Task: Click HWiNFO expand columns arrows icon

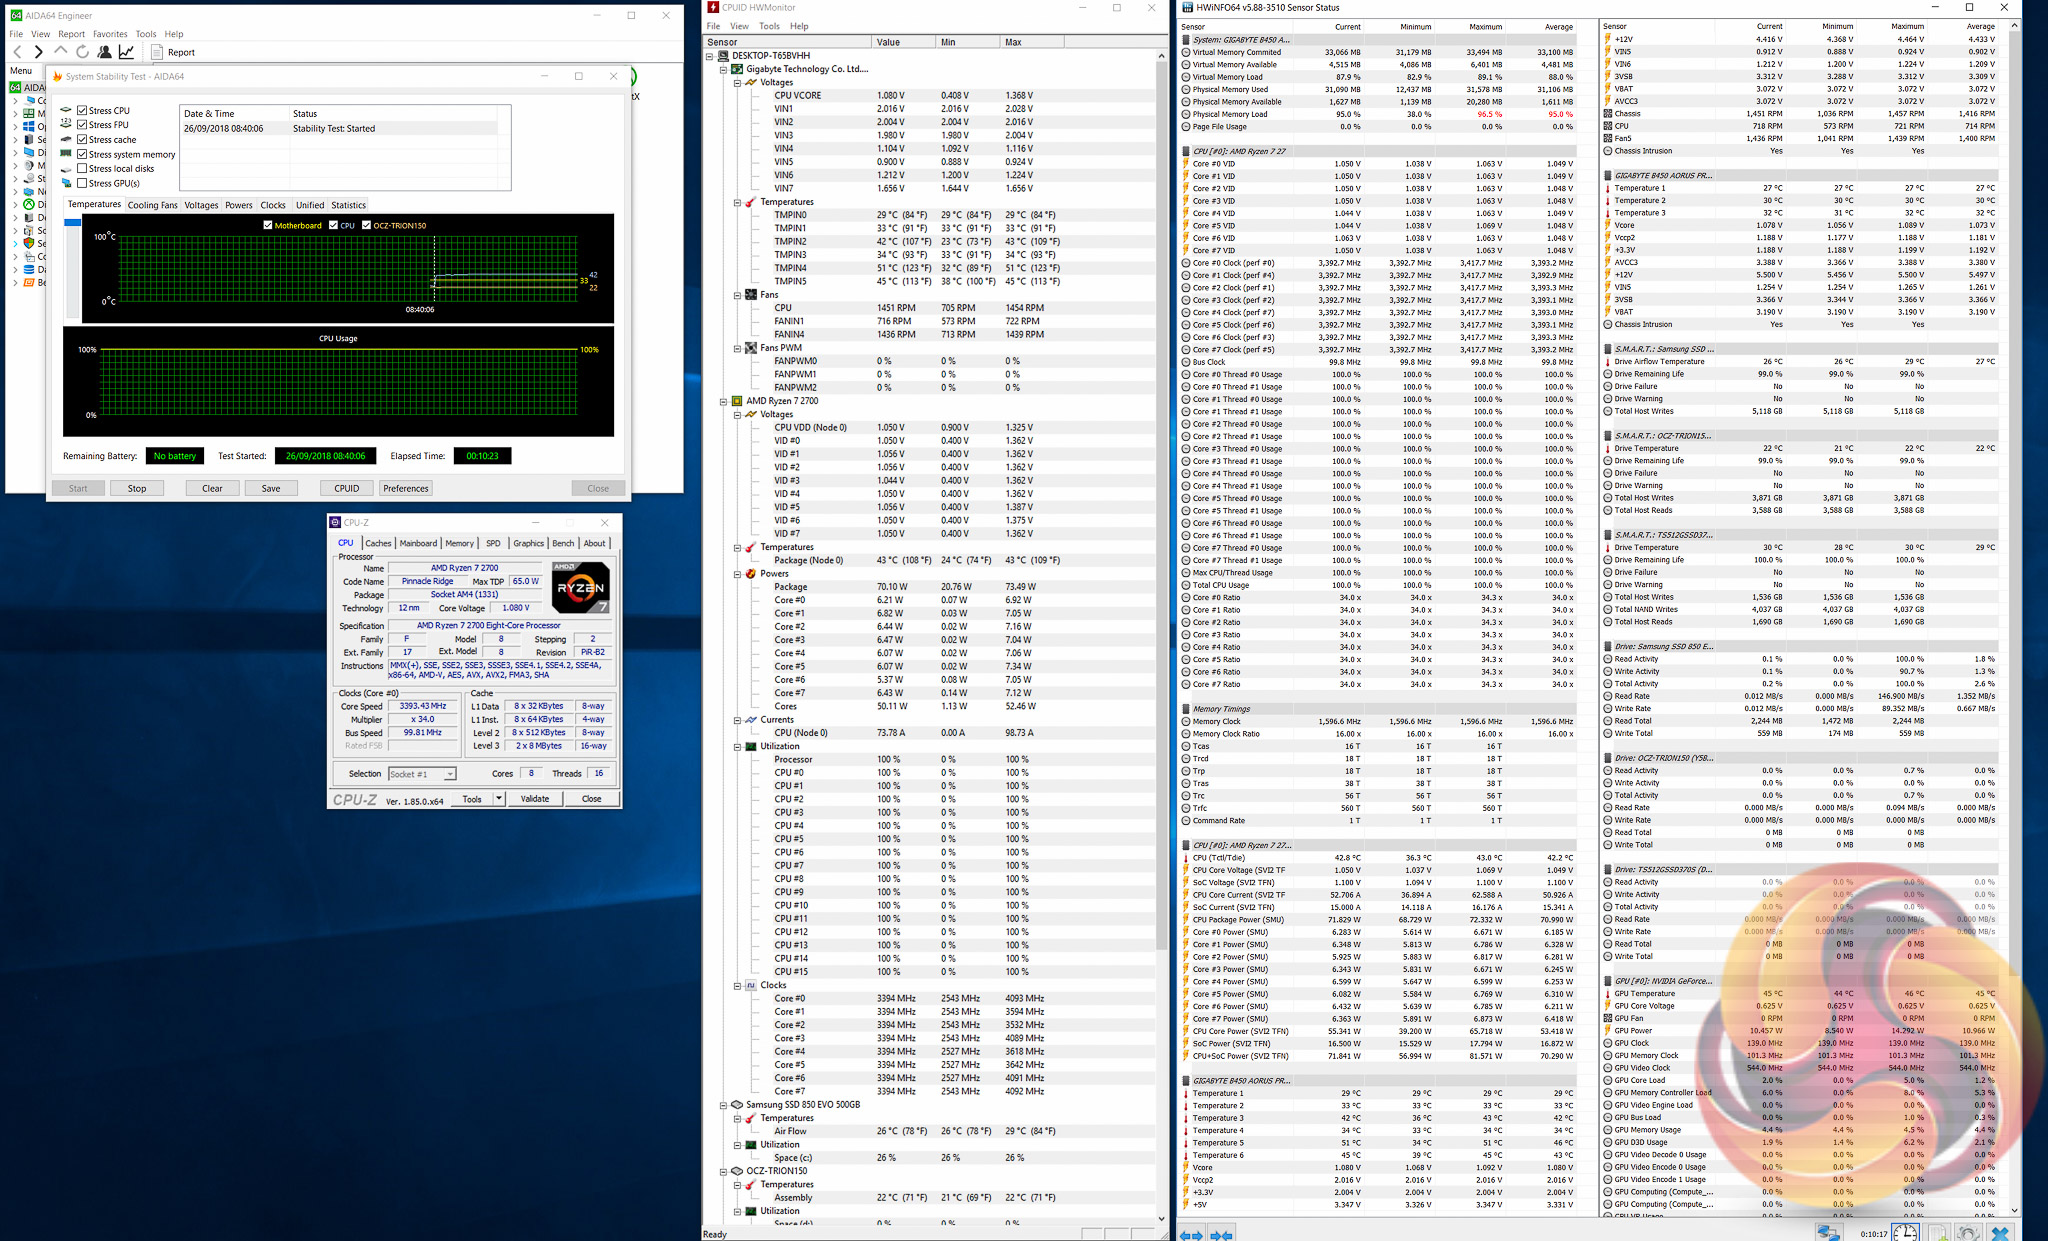Action: (x=1191, y=1235)
